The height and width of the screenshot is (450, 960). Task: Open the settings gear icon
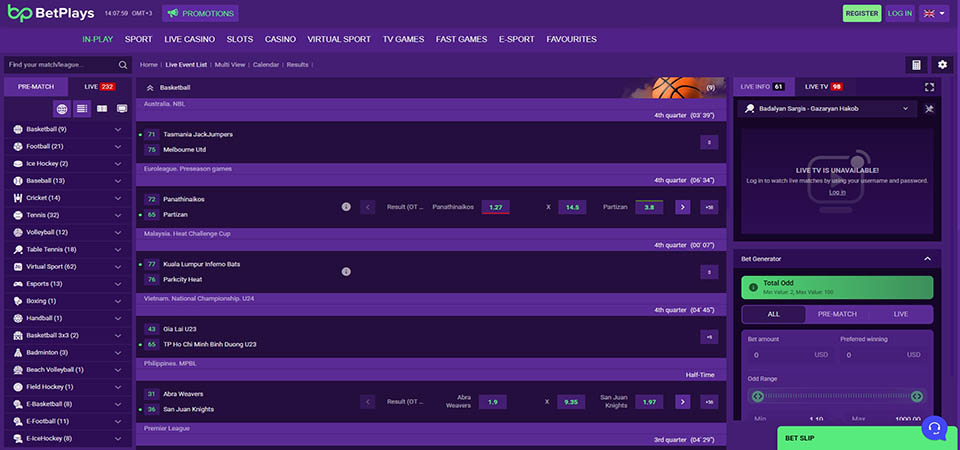[942, 65]
